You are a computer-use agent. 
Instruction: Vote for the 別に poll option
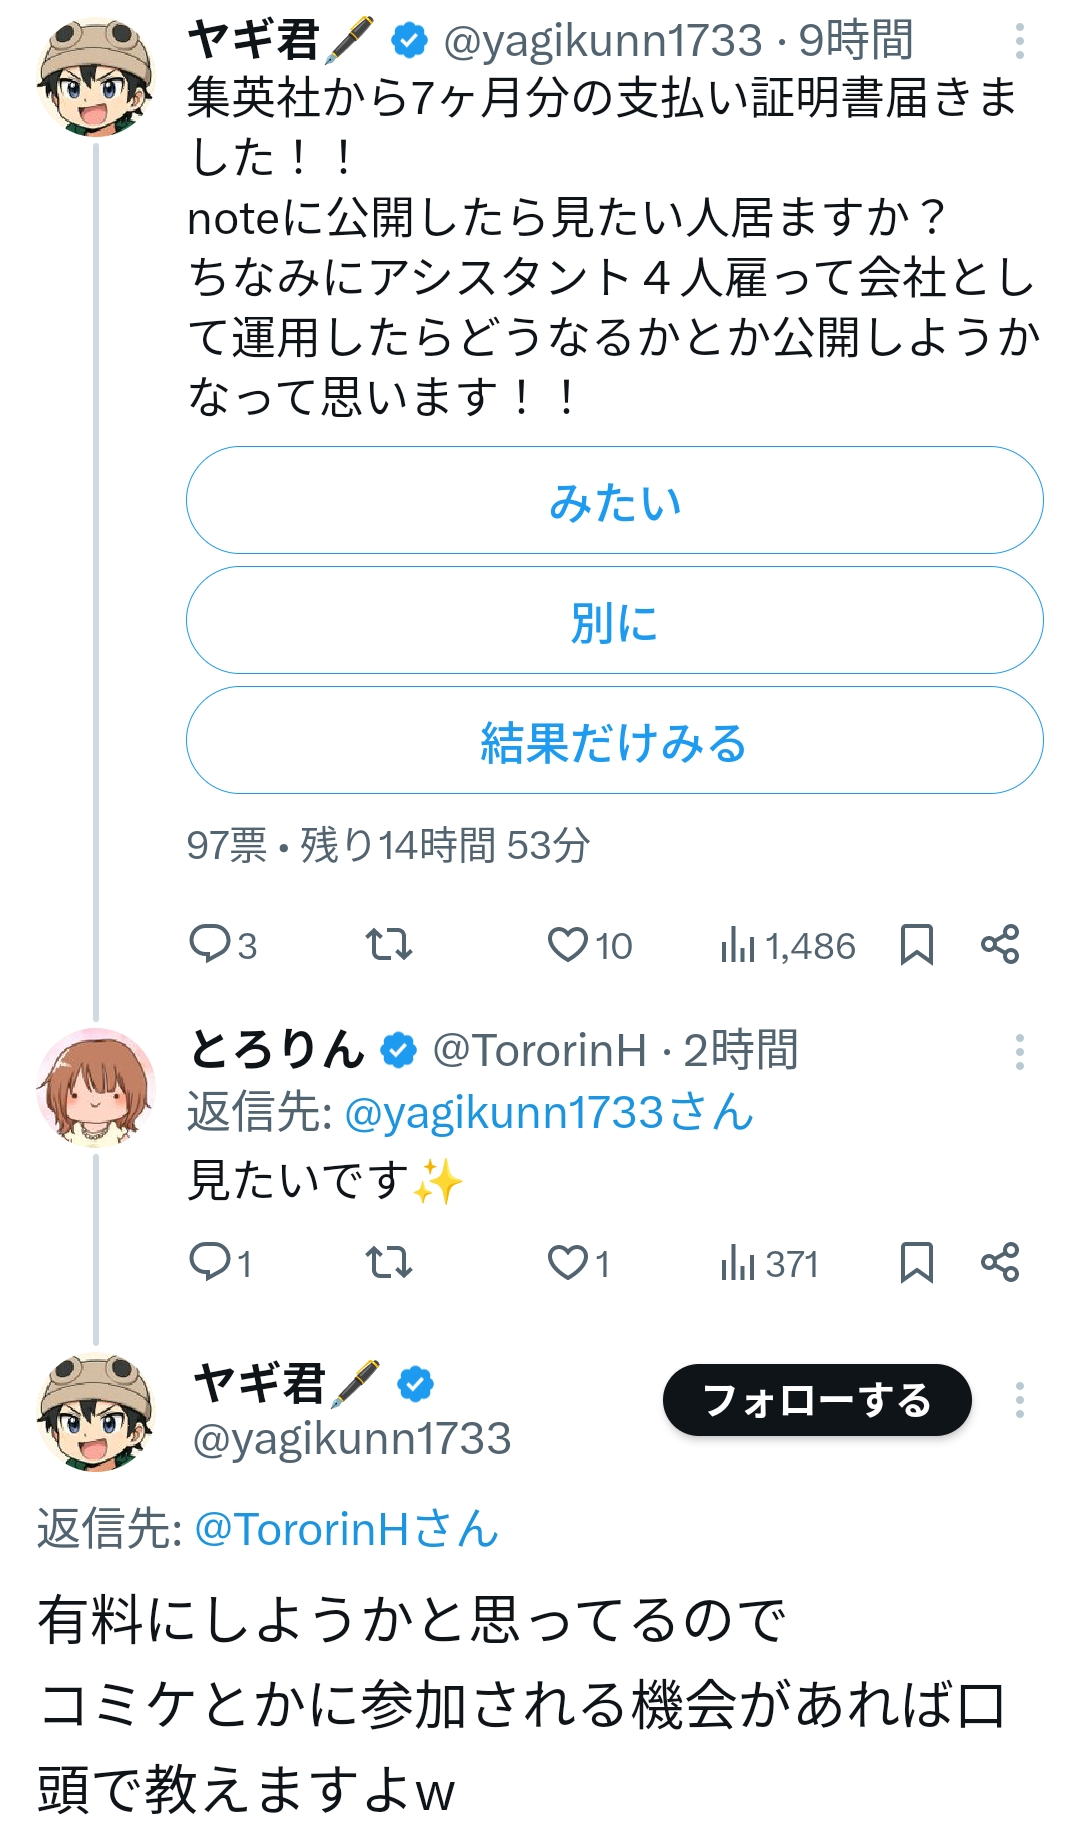(614, 621)
